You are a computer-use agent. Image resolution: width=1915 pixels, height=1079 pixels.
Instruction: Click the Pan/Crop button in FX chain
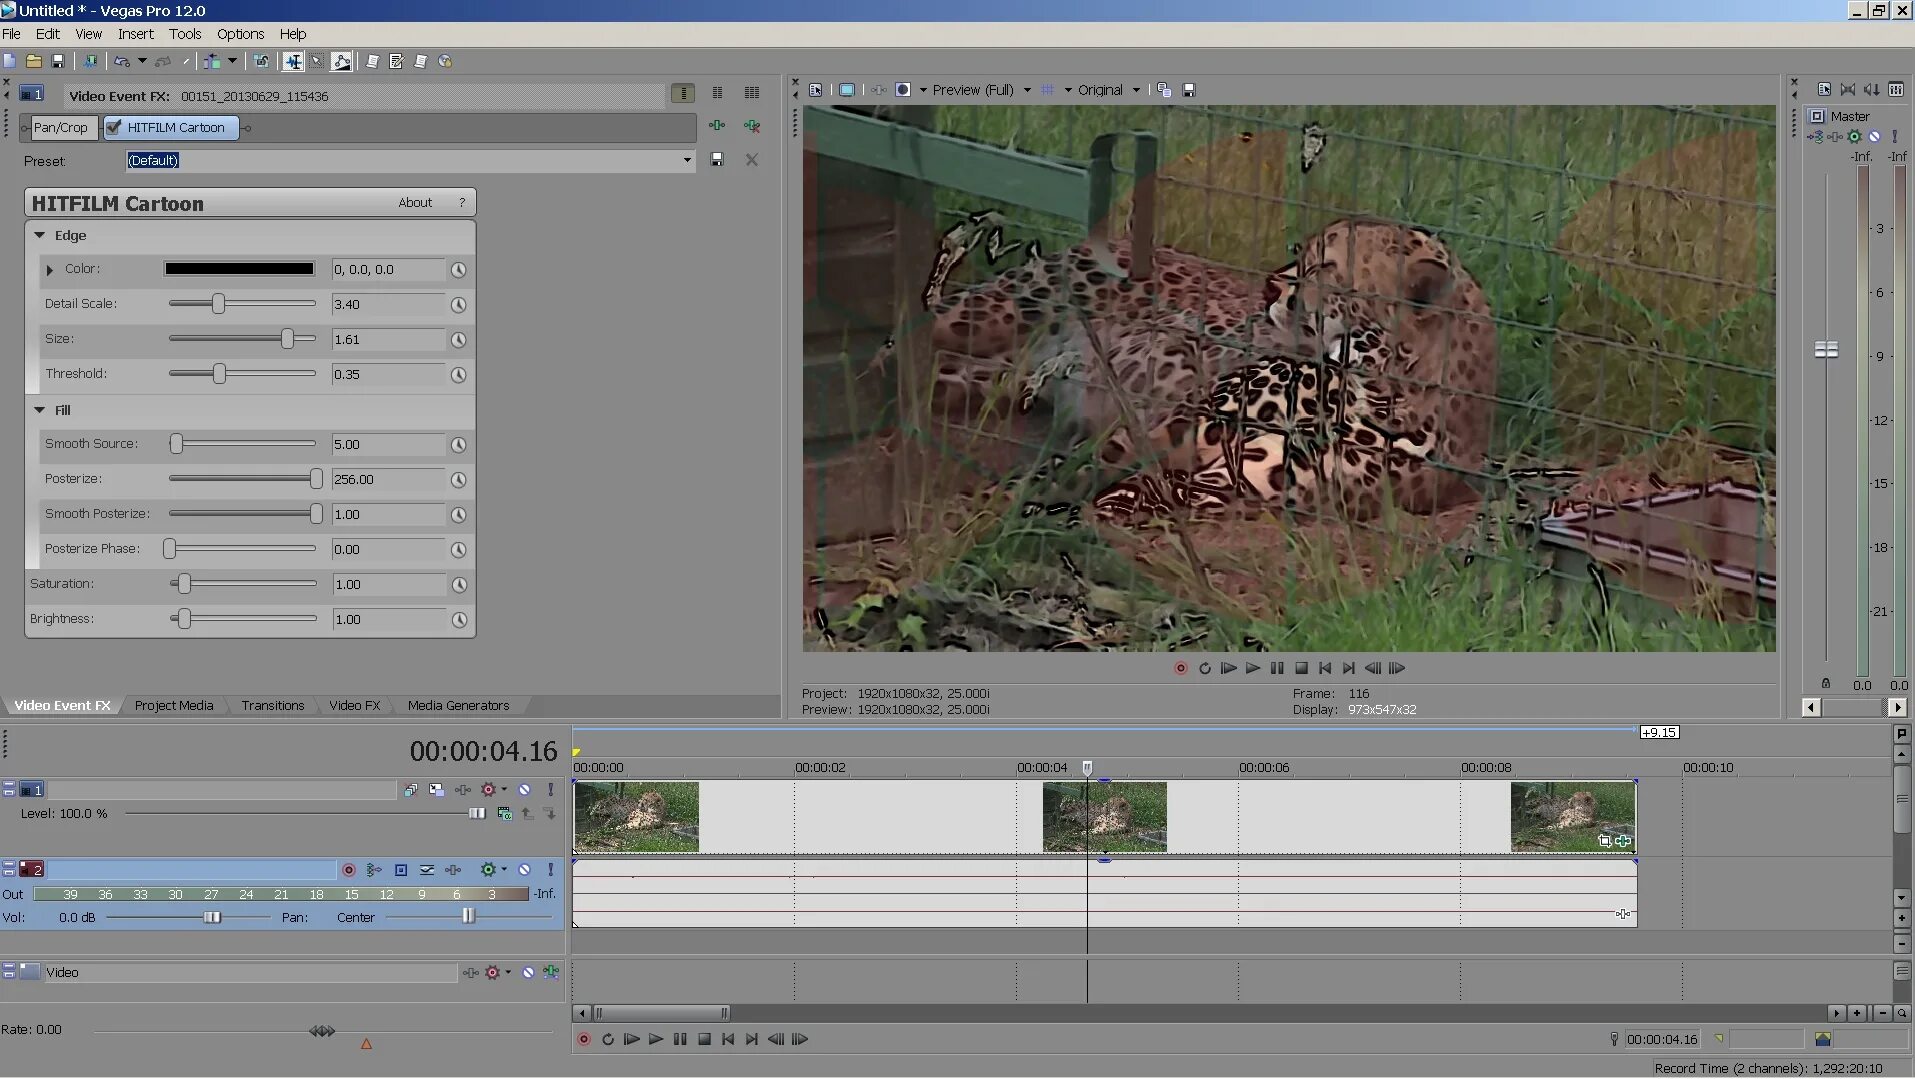pyautogui.click(x=60, y=128)
